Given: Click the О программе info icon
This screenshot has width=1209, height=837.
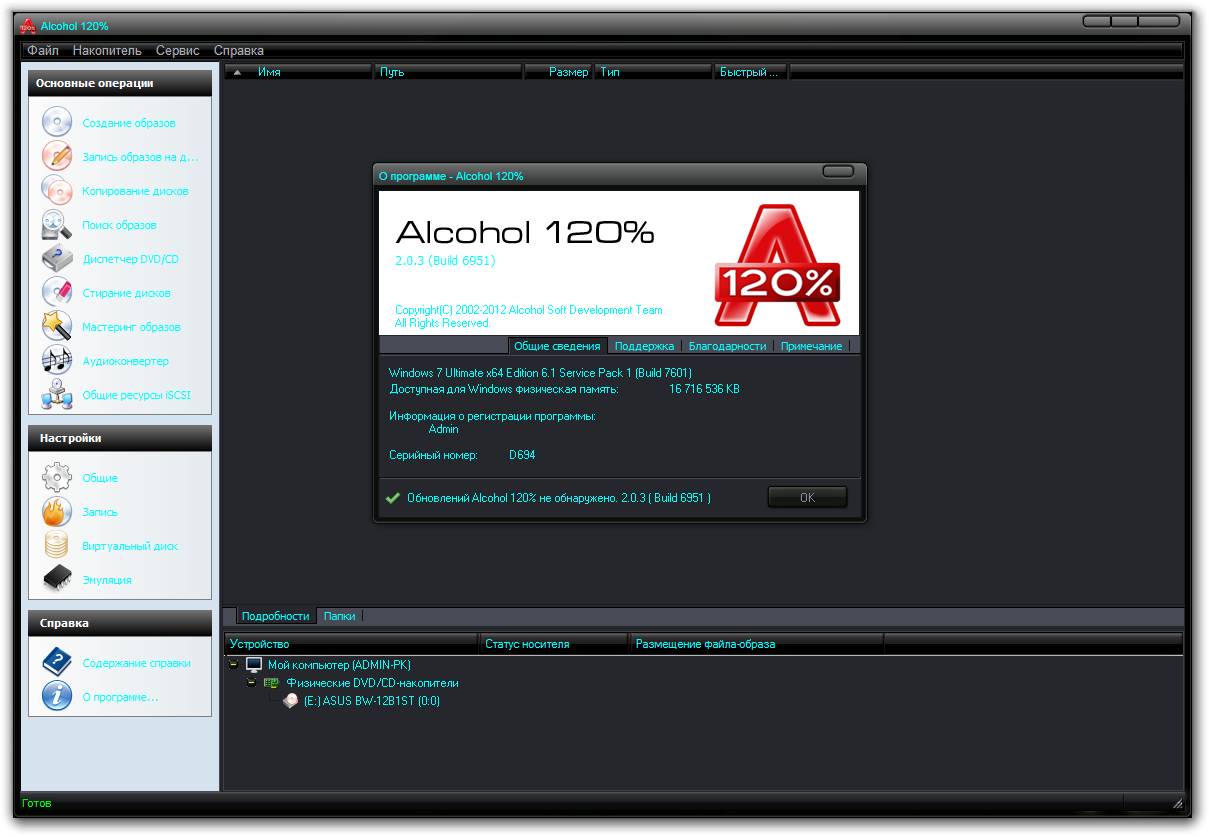Looking at the screenshot, I should (x=56, y=696).
